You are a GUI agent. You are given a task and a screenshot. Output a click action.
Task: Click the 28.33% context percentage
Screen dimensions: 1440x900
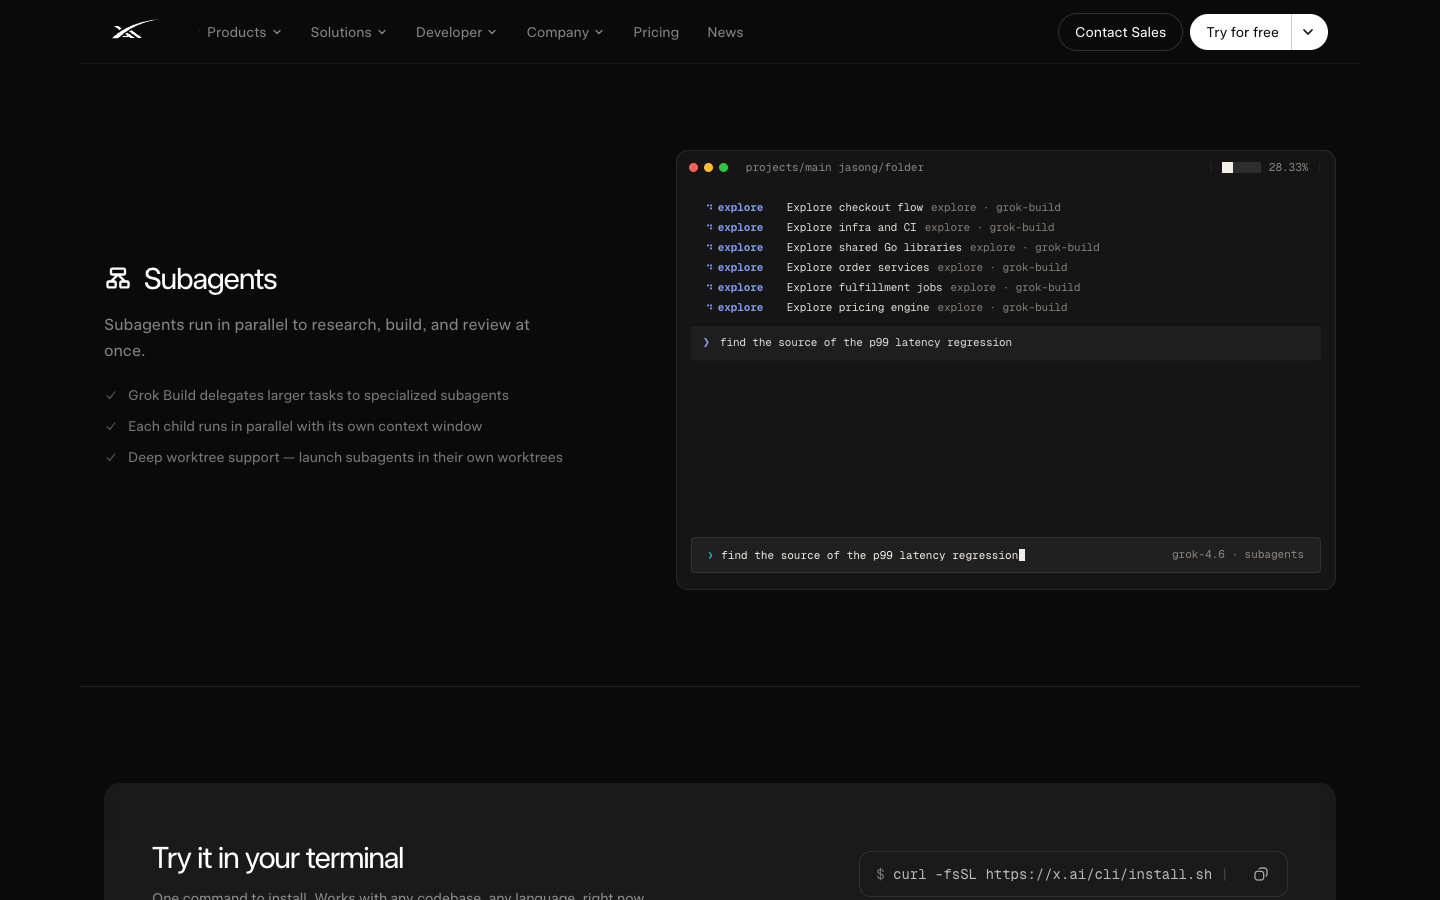click(x=1288, y=168)
